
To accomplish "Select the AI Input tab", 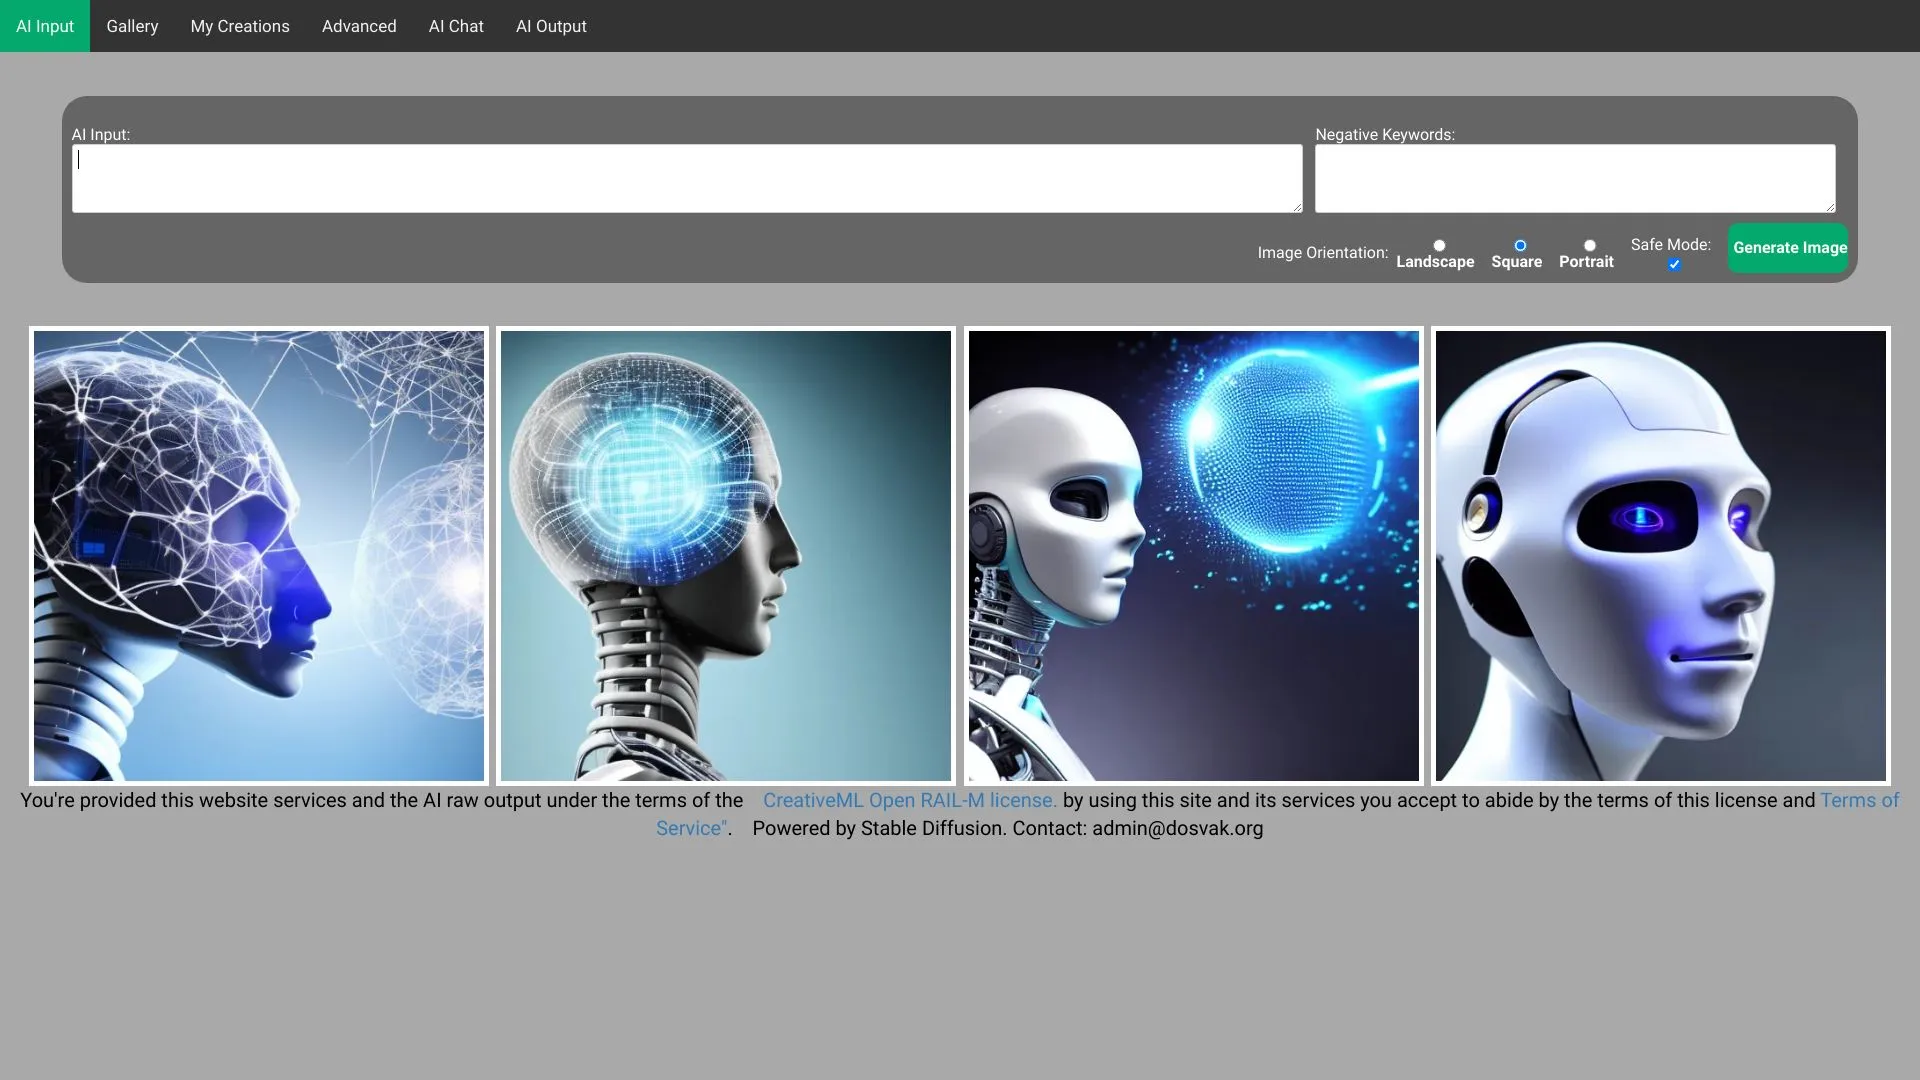I will point(44,26).
